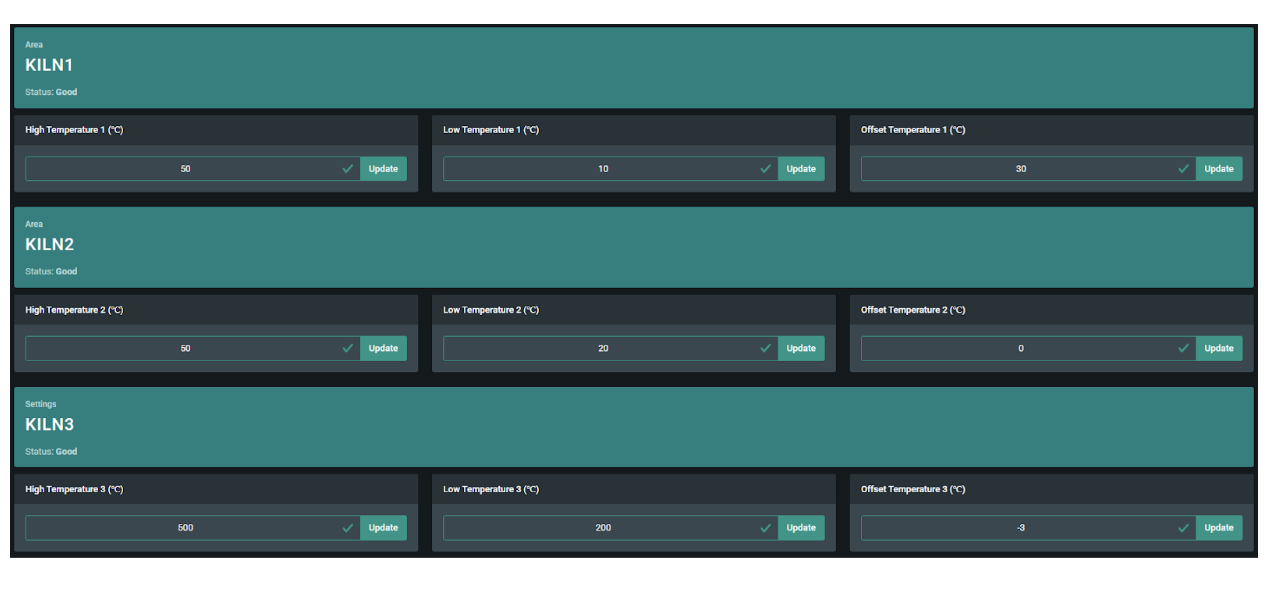Click the KILN3 settings header
The image size is (1268, 596).
pos(633,427)
